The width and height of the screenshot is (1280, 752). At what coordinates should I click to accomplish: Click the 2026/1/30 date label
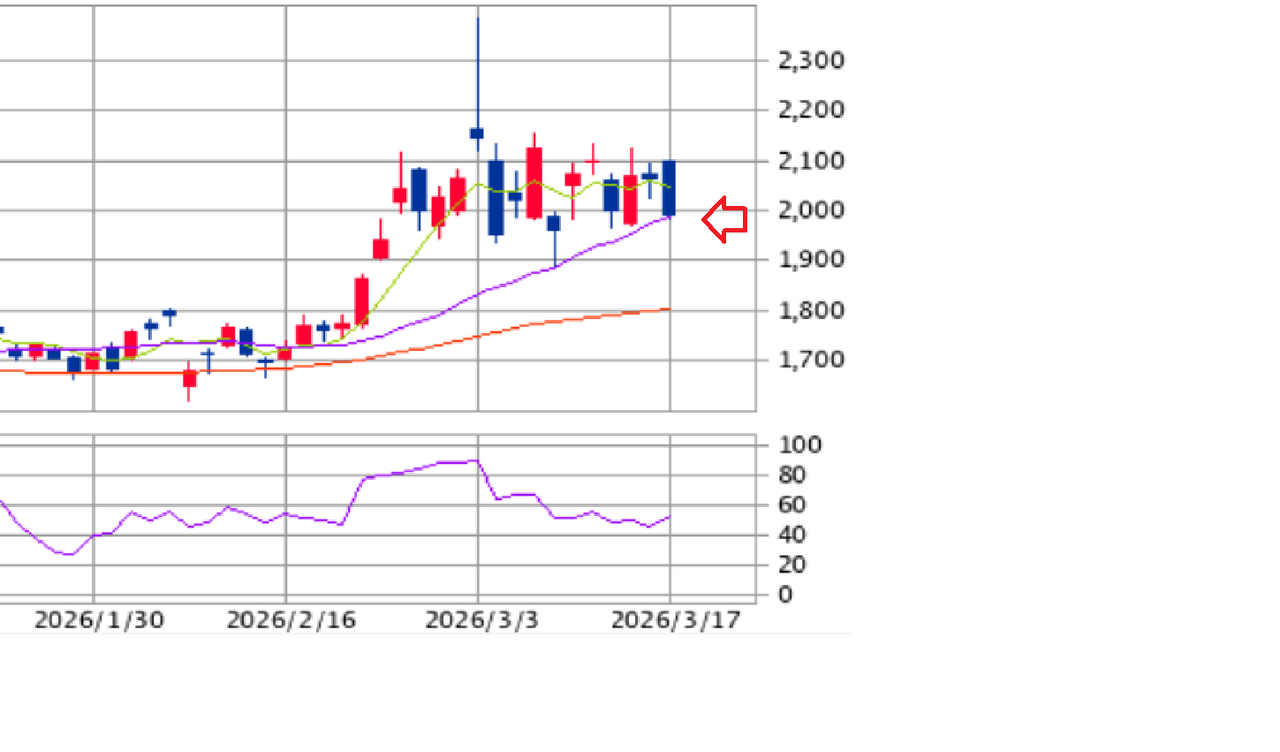tap(98, 620)
